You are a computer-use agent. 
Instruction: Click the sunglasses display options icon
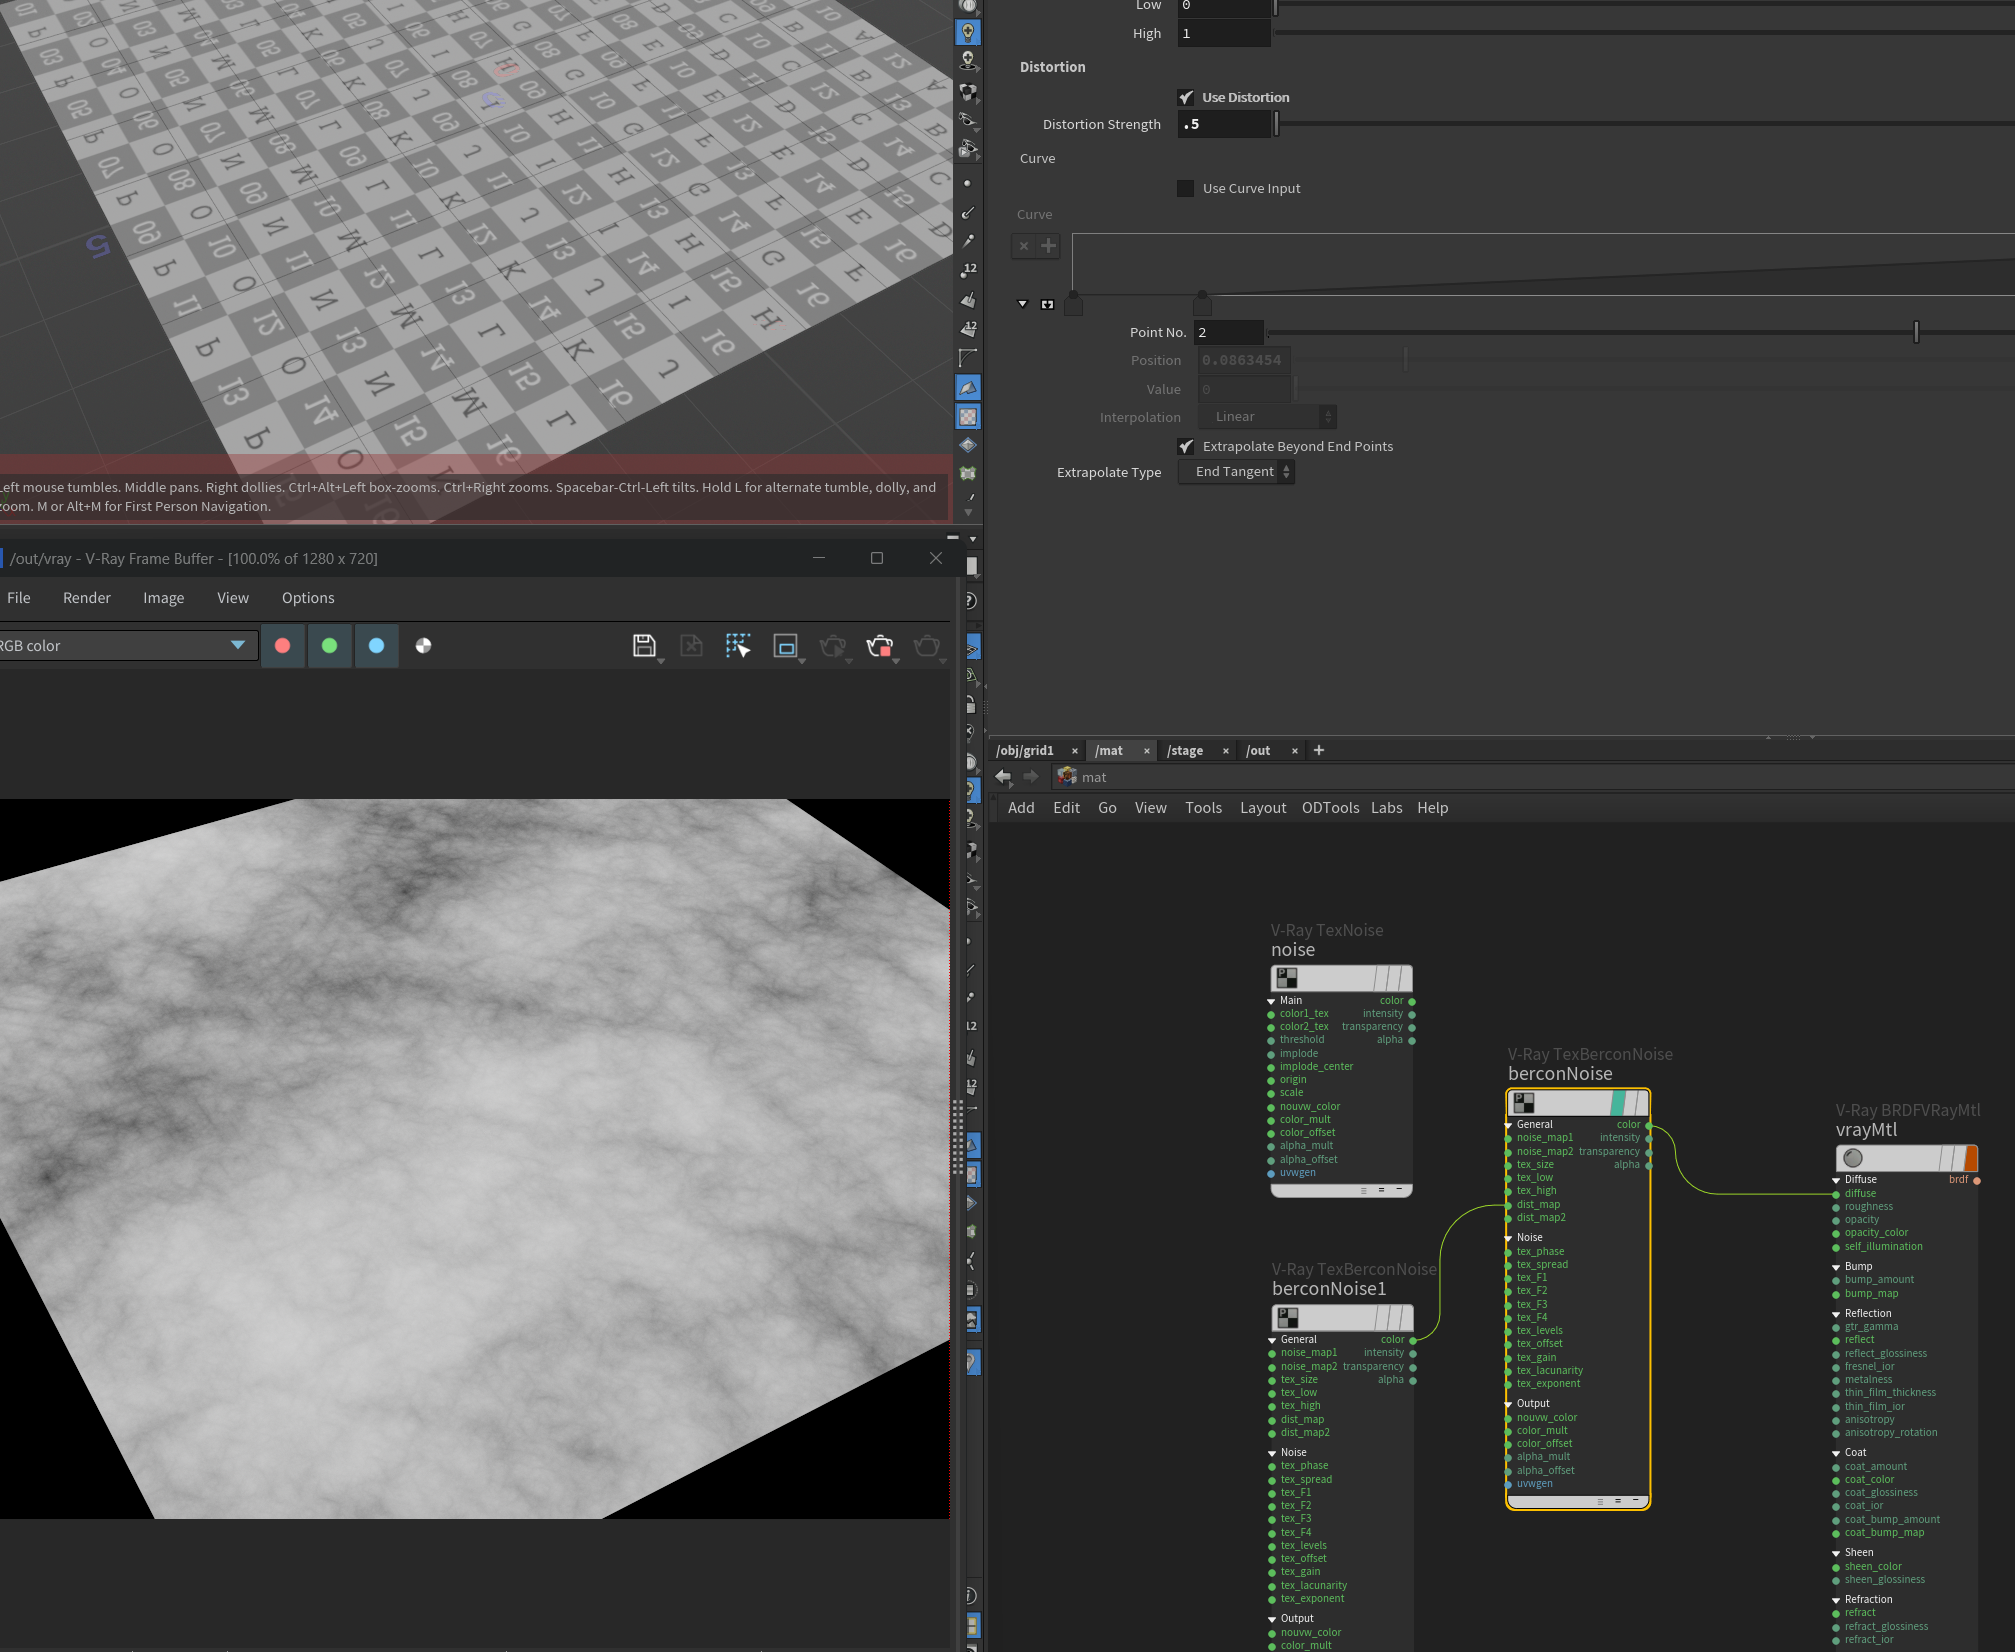tap(968, 120)
